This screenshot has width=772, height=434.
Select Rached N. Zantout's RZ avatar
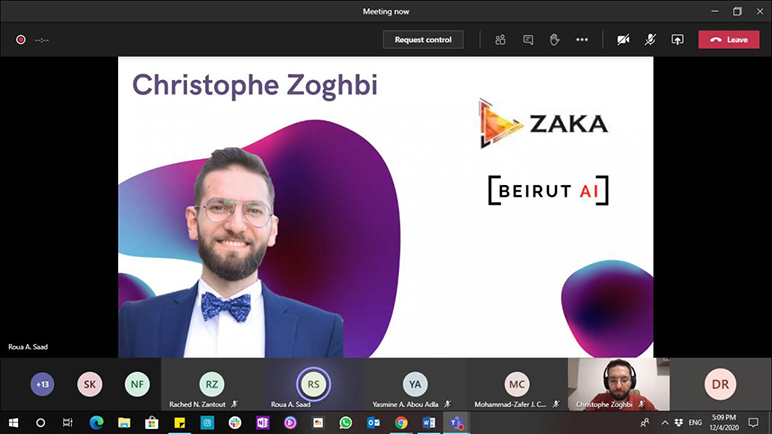click(x=212, y=384)
